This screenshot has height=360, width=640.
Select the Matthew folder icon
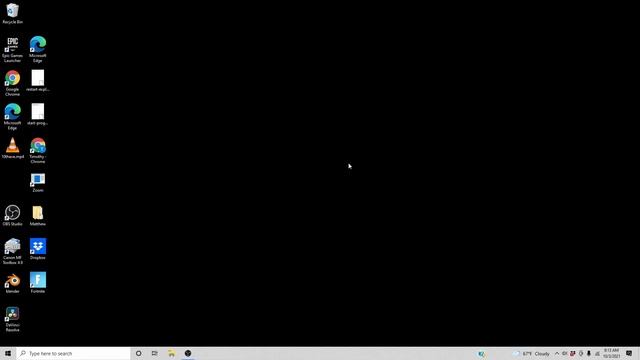click(x=38, y=216)
